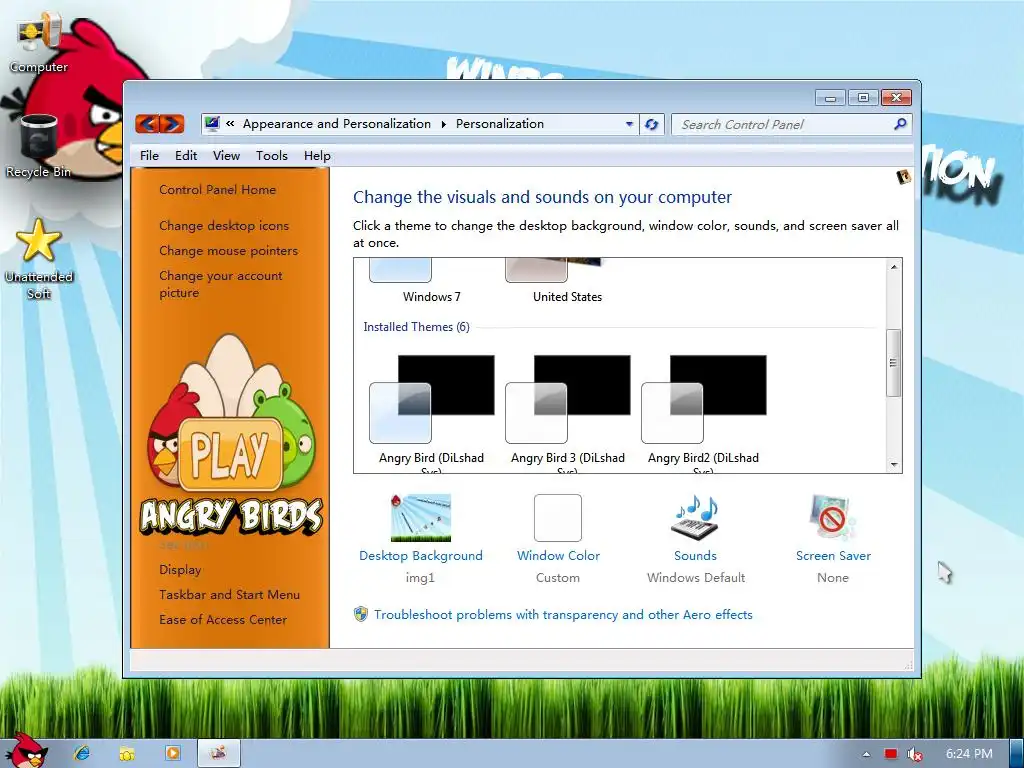Click Change desktop icons link

point(224,225)
